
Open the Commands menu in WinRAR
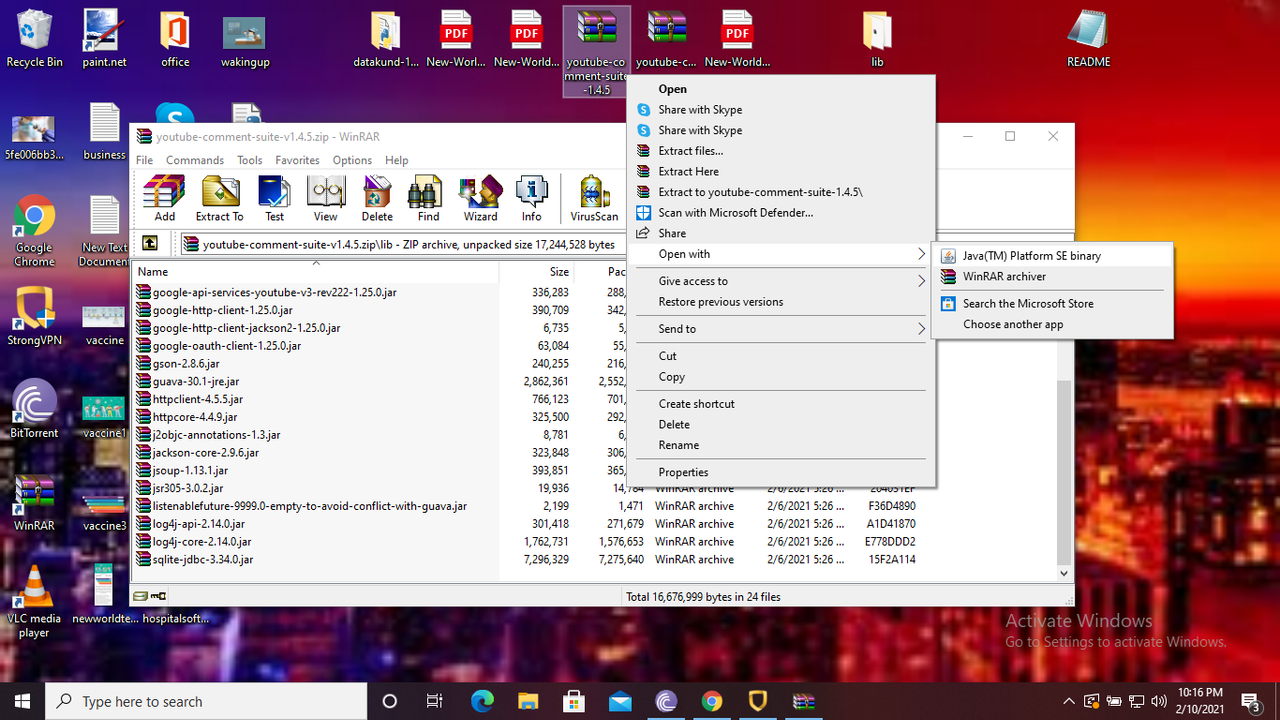point(195,160)
